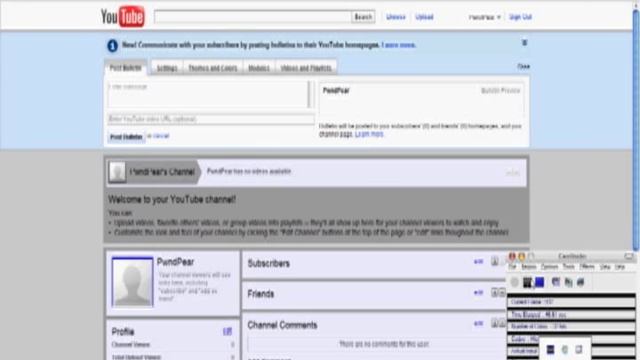Click the large profile picture placeholder
This screenshot has width=640, height=360.
(x=132, y=282)
